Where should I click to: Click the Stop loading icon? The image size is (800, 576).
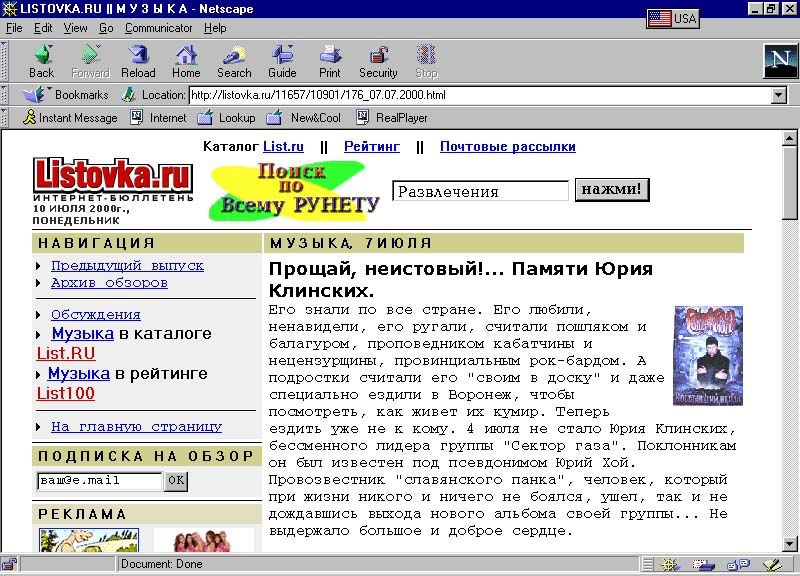coord(427,61)
